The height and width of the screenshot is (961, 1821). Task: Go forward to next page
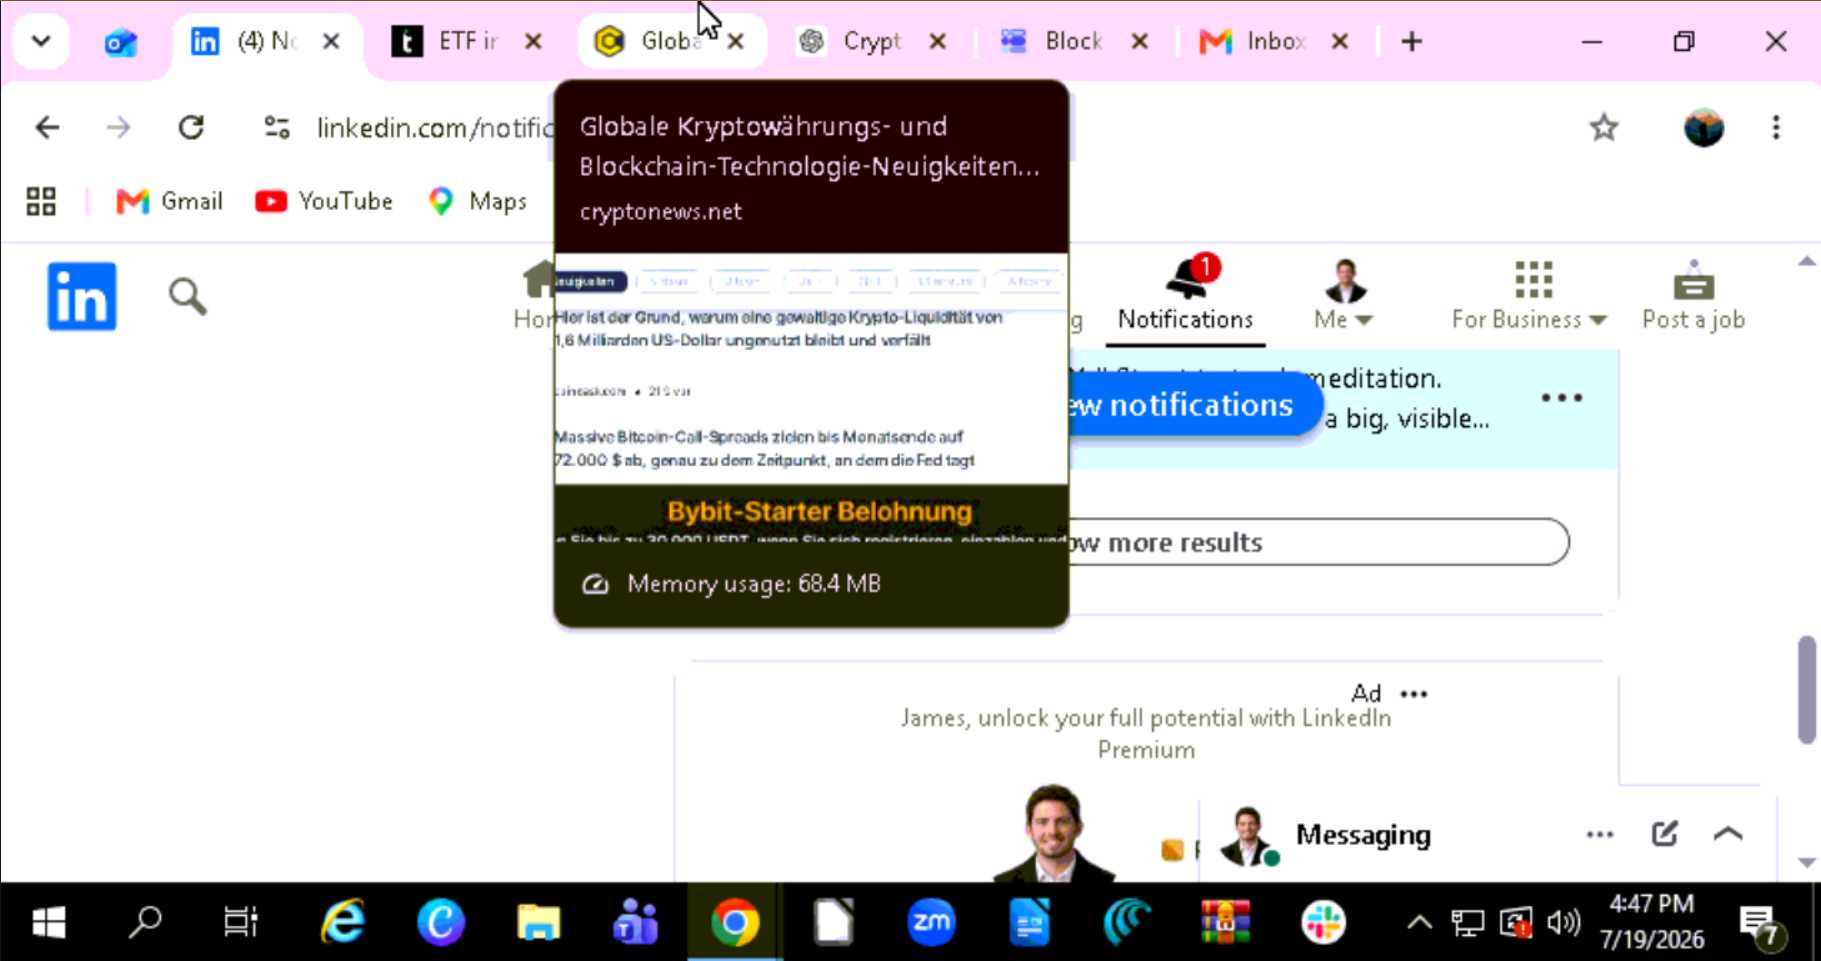pyautogui.click(x=119, y=128)
